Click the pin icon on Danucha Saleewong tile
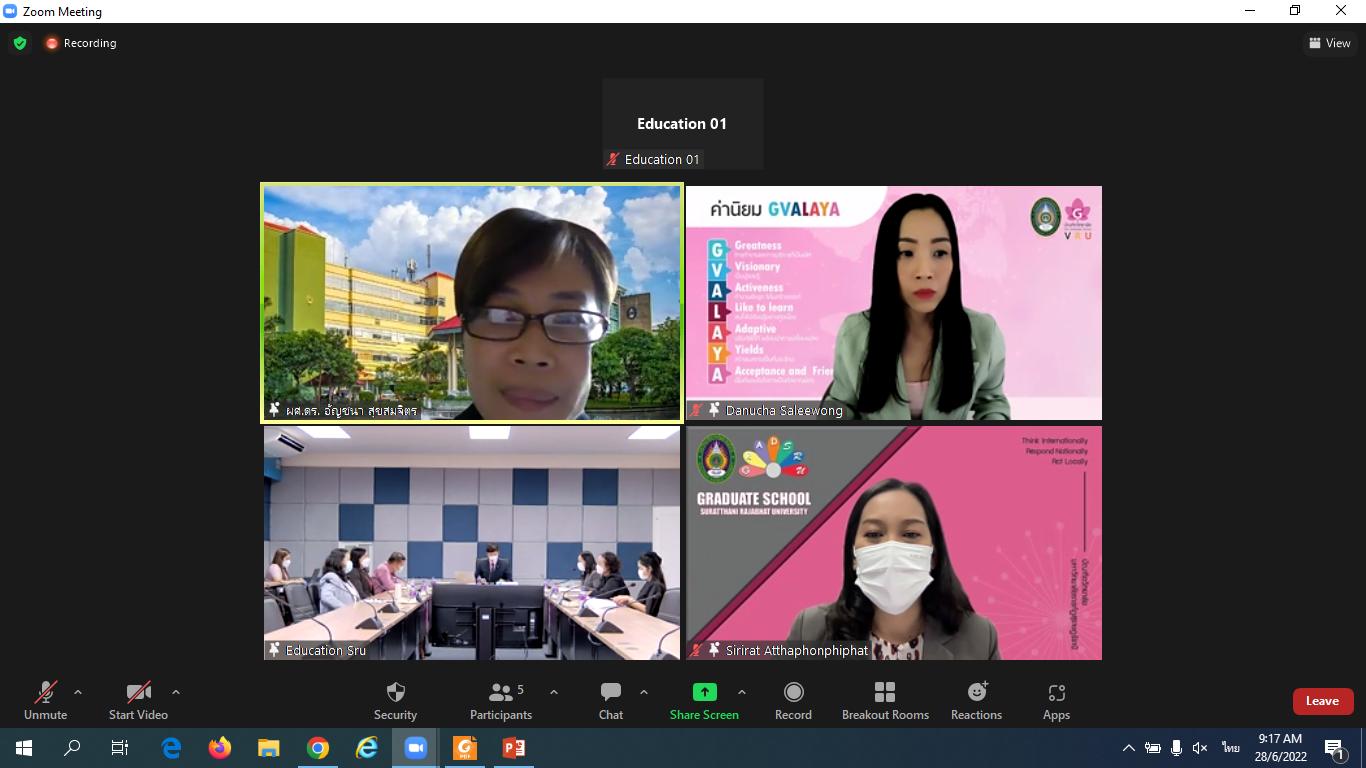The width and height of the screenshot is (1366, 768). click(x=714, y=410)
